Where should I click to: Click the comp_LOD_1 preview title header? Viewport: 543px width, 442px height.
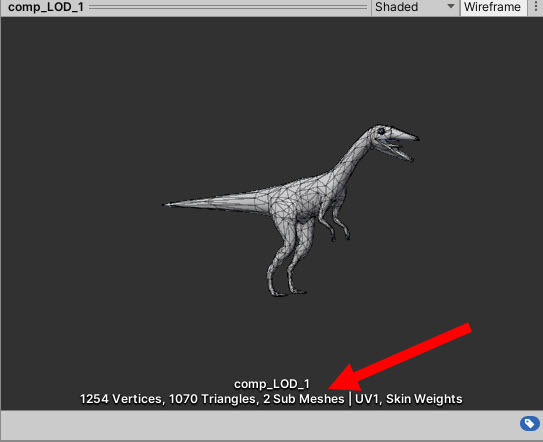46,7
